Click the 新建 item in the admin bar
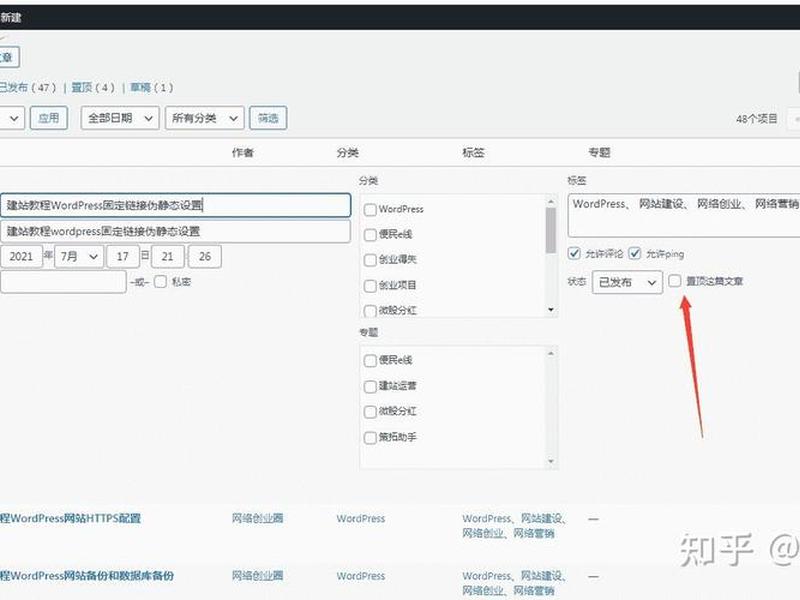This screenshot has width=800, height=600. point(11,18)
